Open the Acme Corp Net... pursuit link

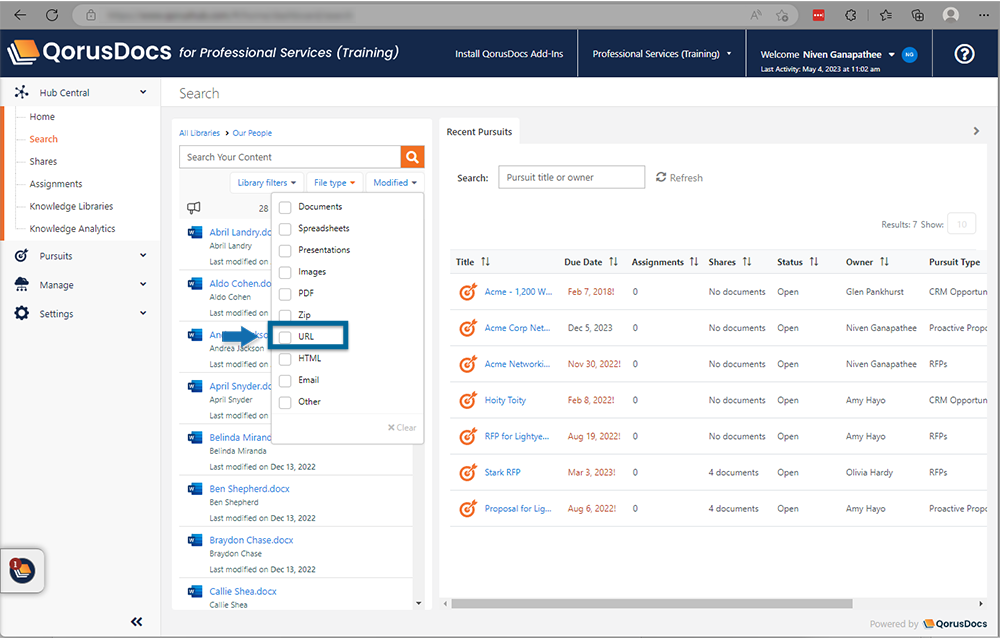pos(517,328)
